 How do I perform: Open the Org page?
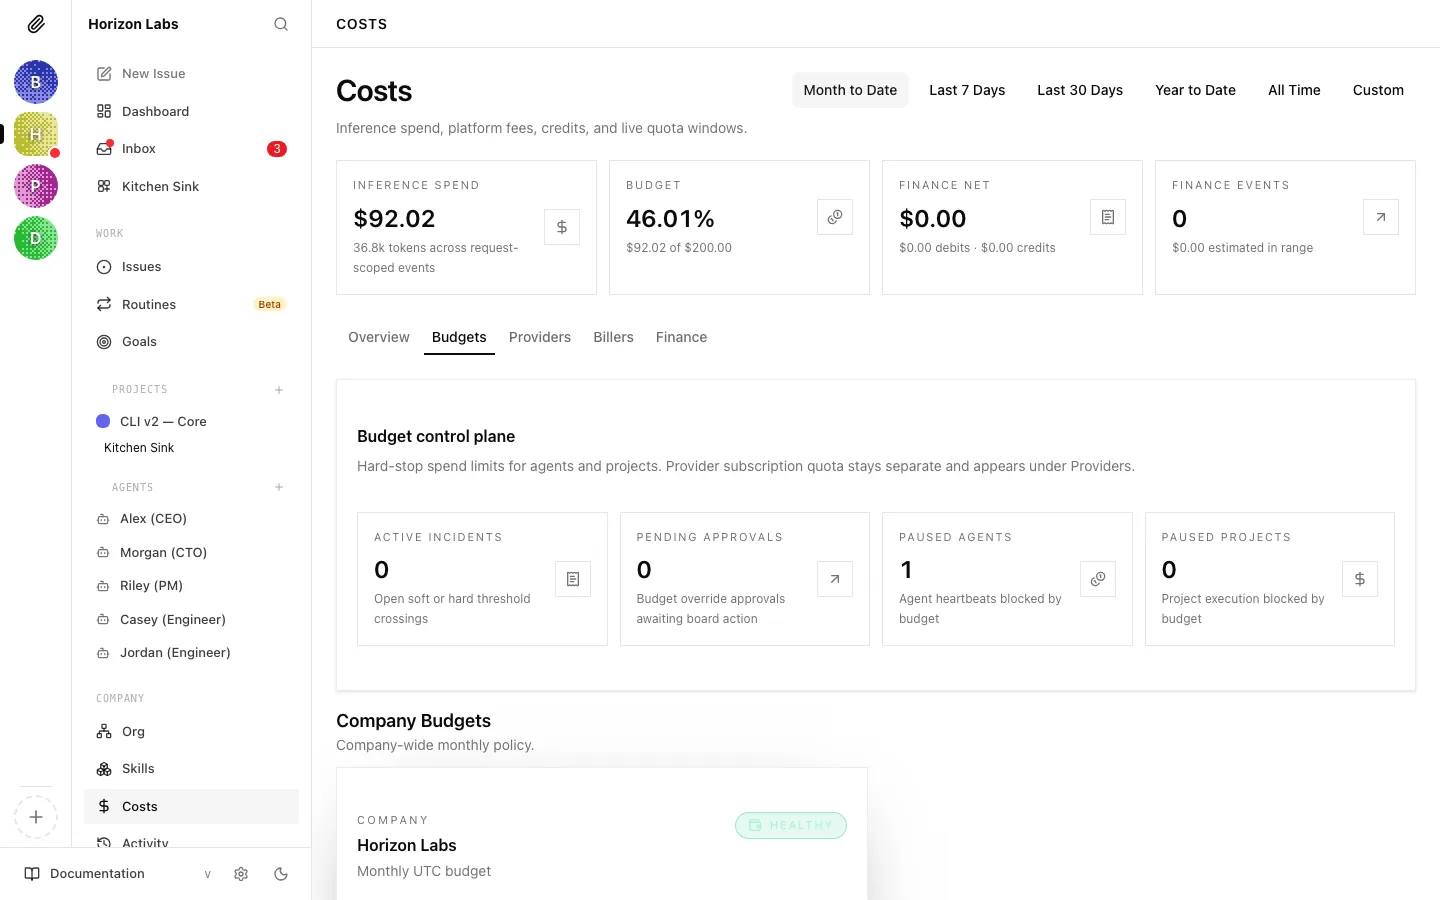(191, 732)
